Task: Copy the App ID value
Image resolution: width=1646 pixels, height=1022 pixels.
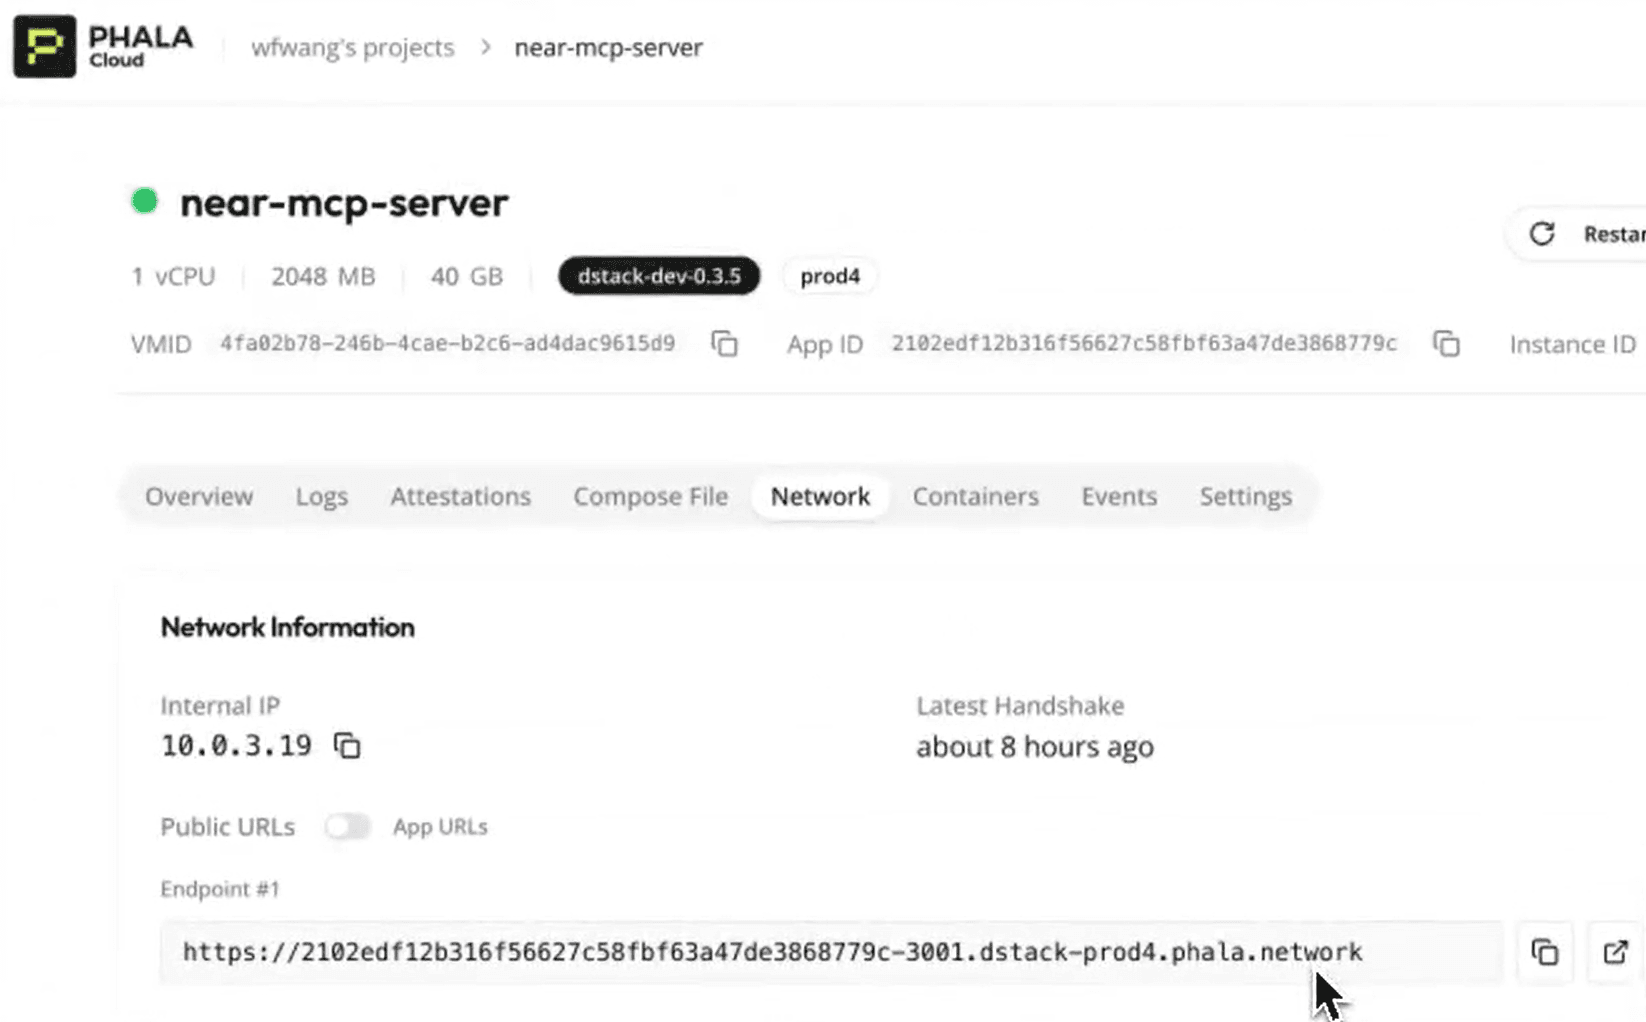Action: [1446, 344]
